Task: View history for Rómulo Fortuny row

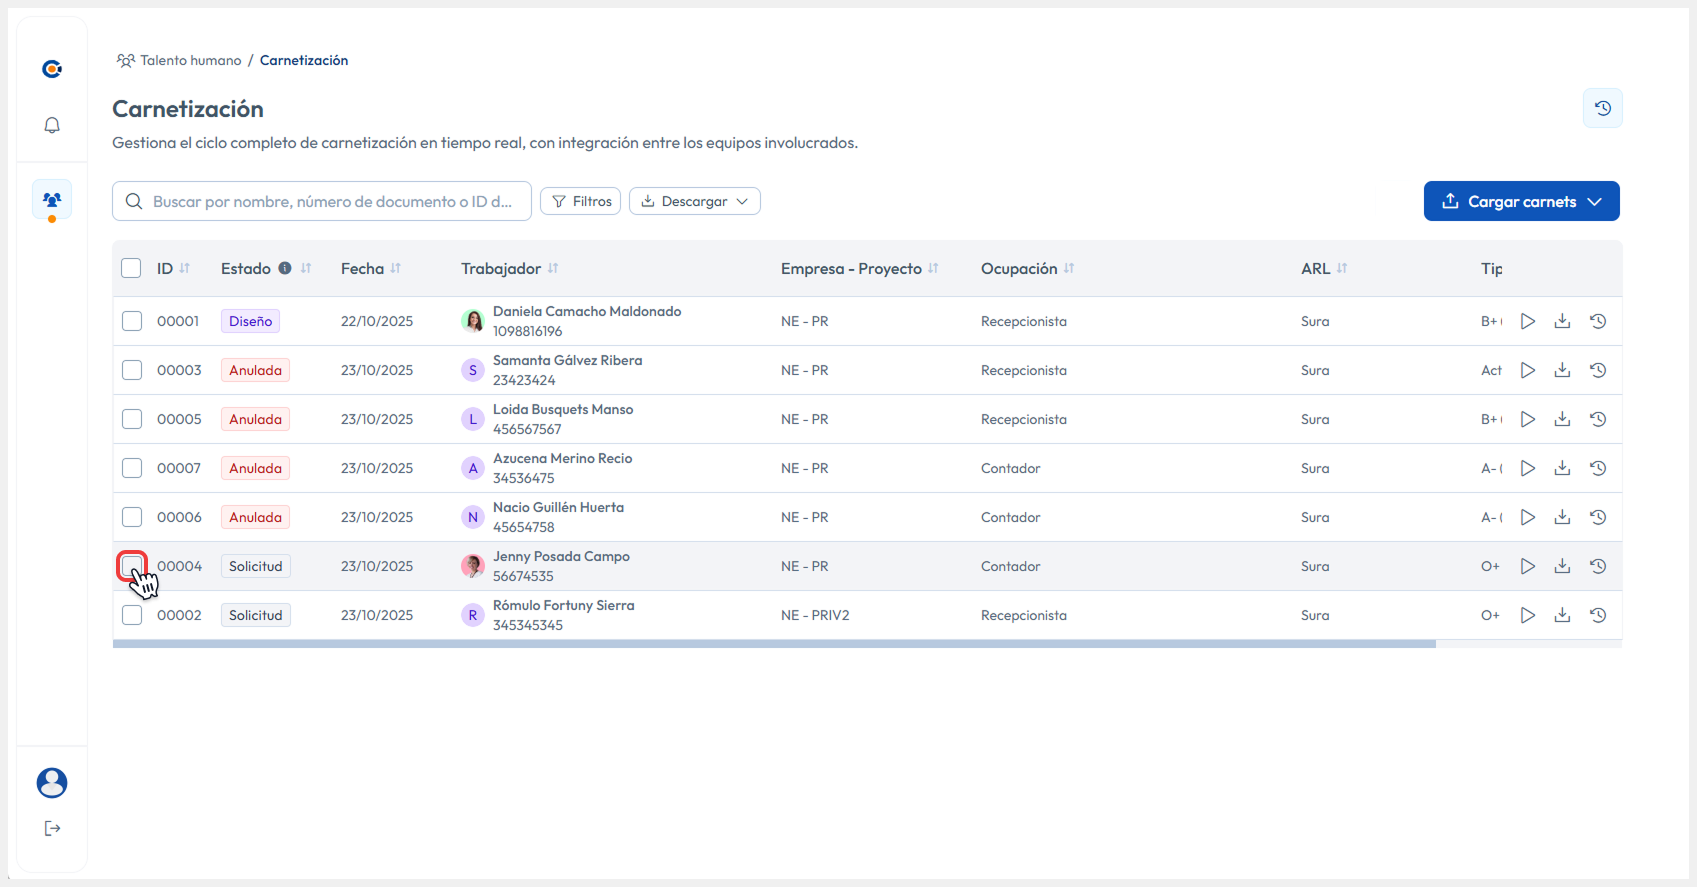Action: pos(1598,615)
